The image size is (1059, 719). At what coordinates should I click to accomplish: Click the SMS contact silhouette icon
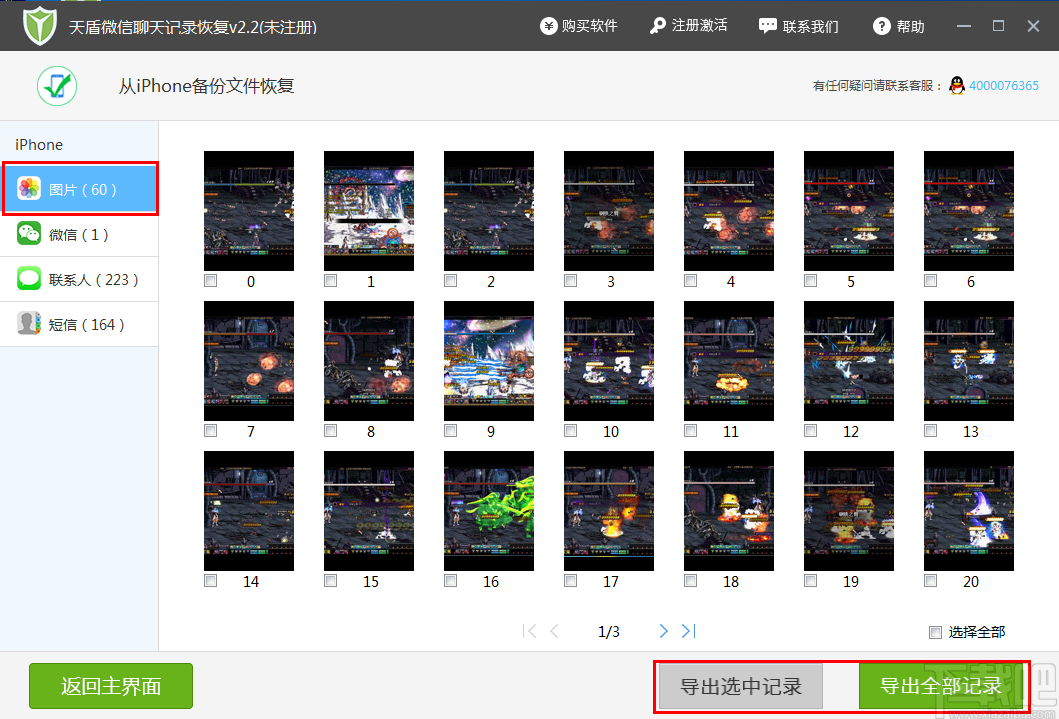(29, 323)
